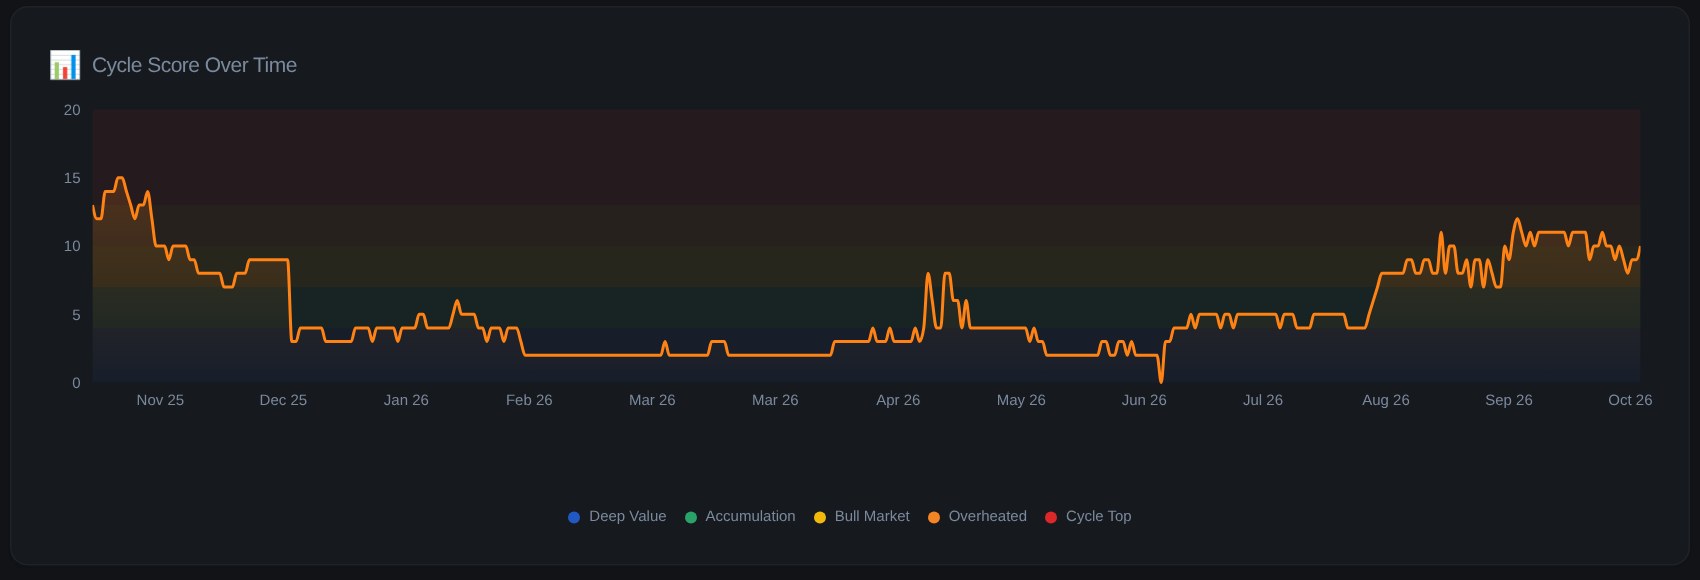Click the y-axis value 5

click(x=76, y=315)
